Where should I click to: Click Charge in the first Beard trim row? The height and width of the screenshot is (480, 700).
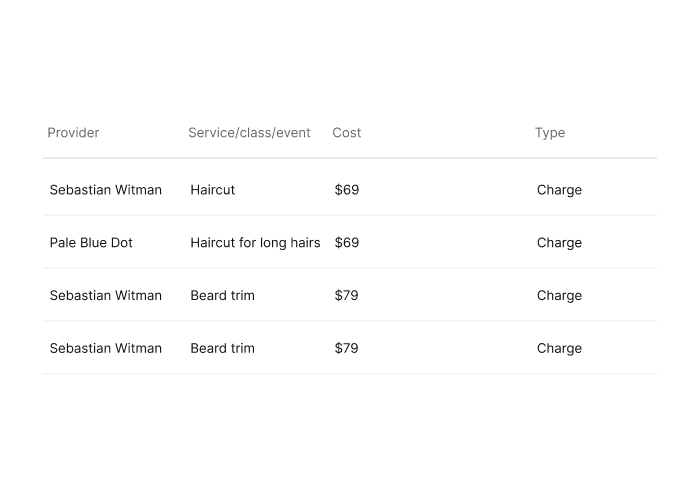(559, 295)
